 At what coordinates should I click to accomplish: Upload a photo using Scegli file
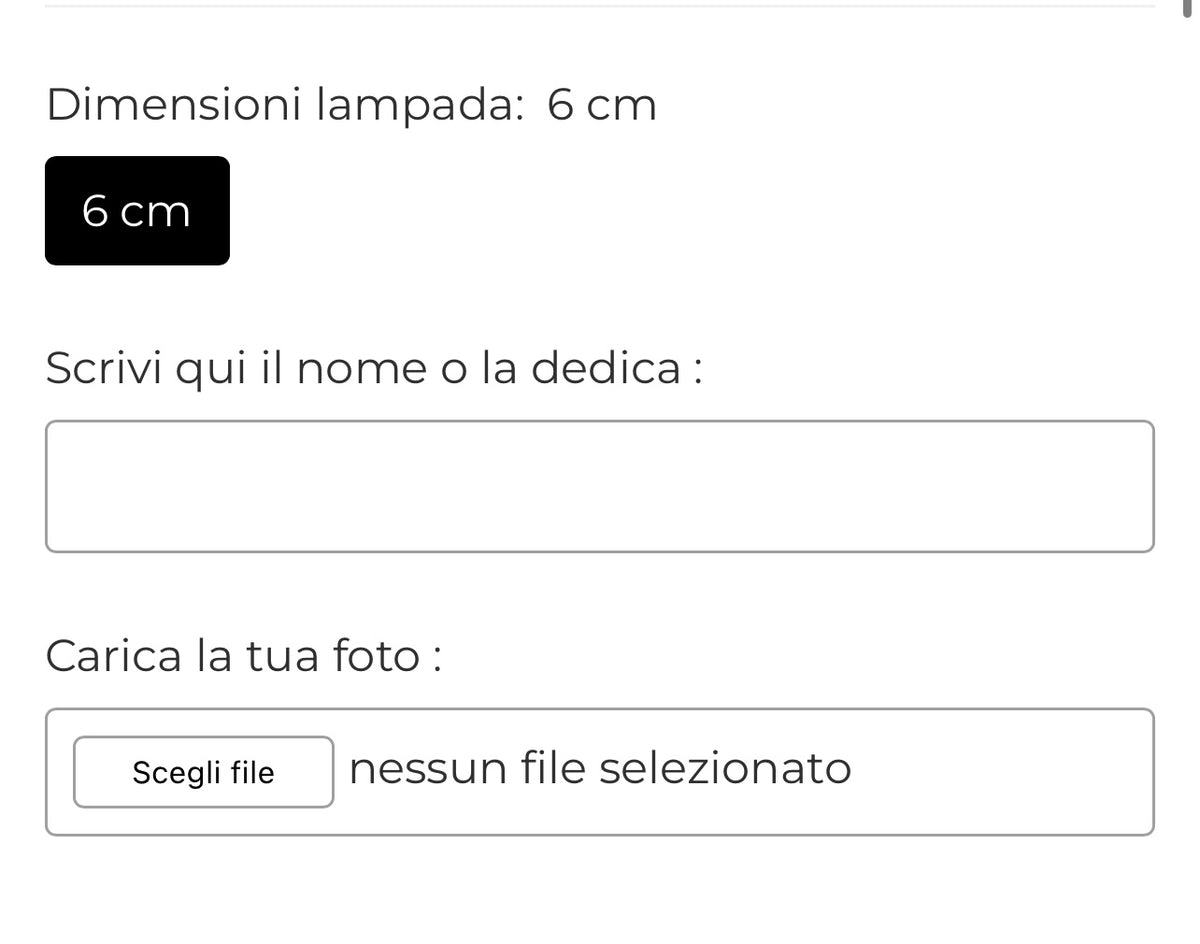pos(203,772)
